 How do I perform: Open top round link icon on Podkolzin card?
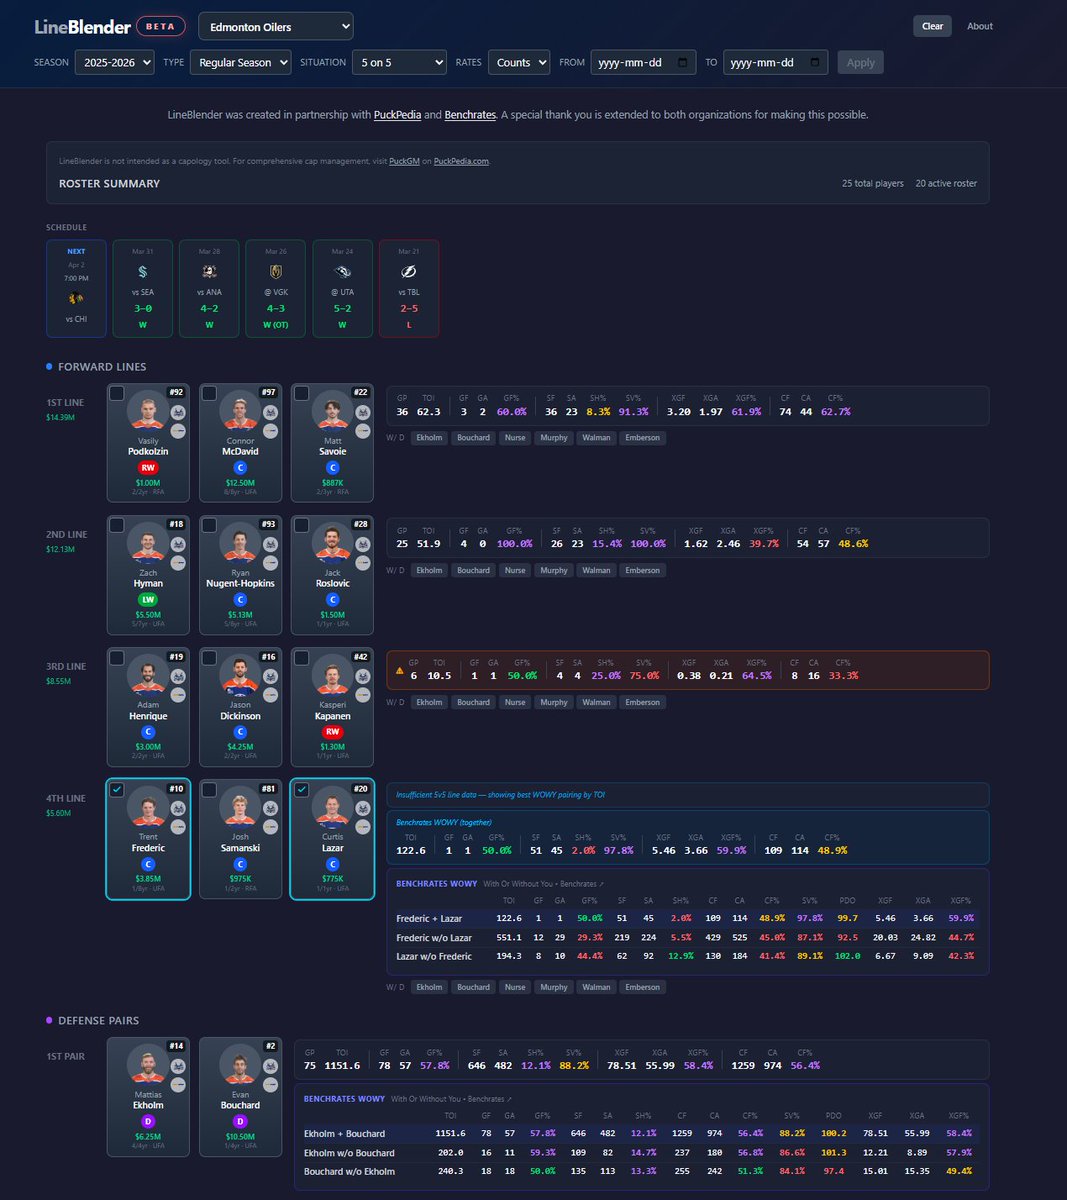point(178,412)
